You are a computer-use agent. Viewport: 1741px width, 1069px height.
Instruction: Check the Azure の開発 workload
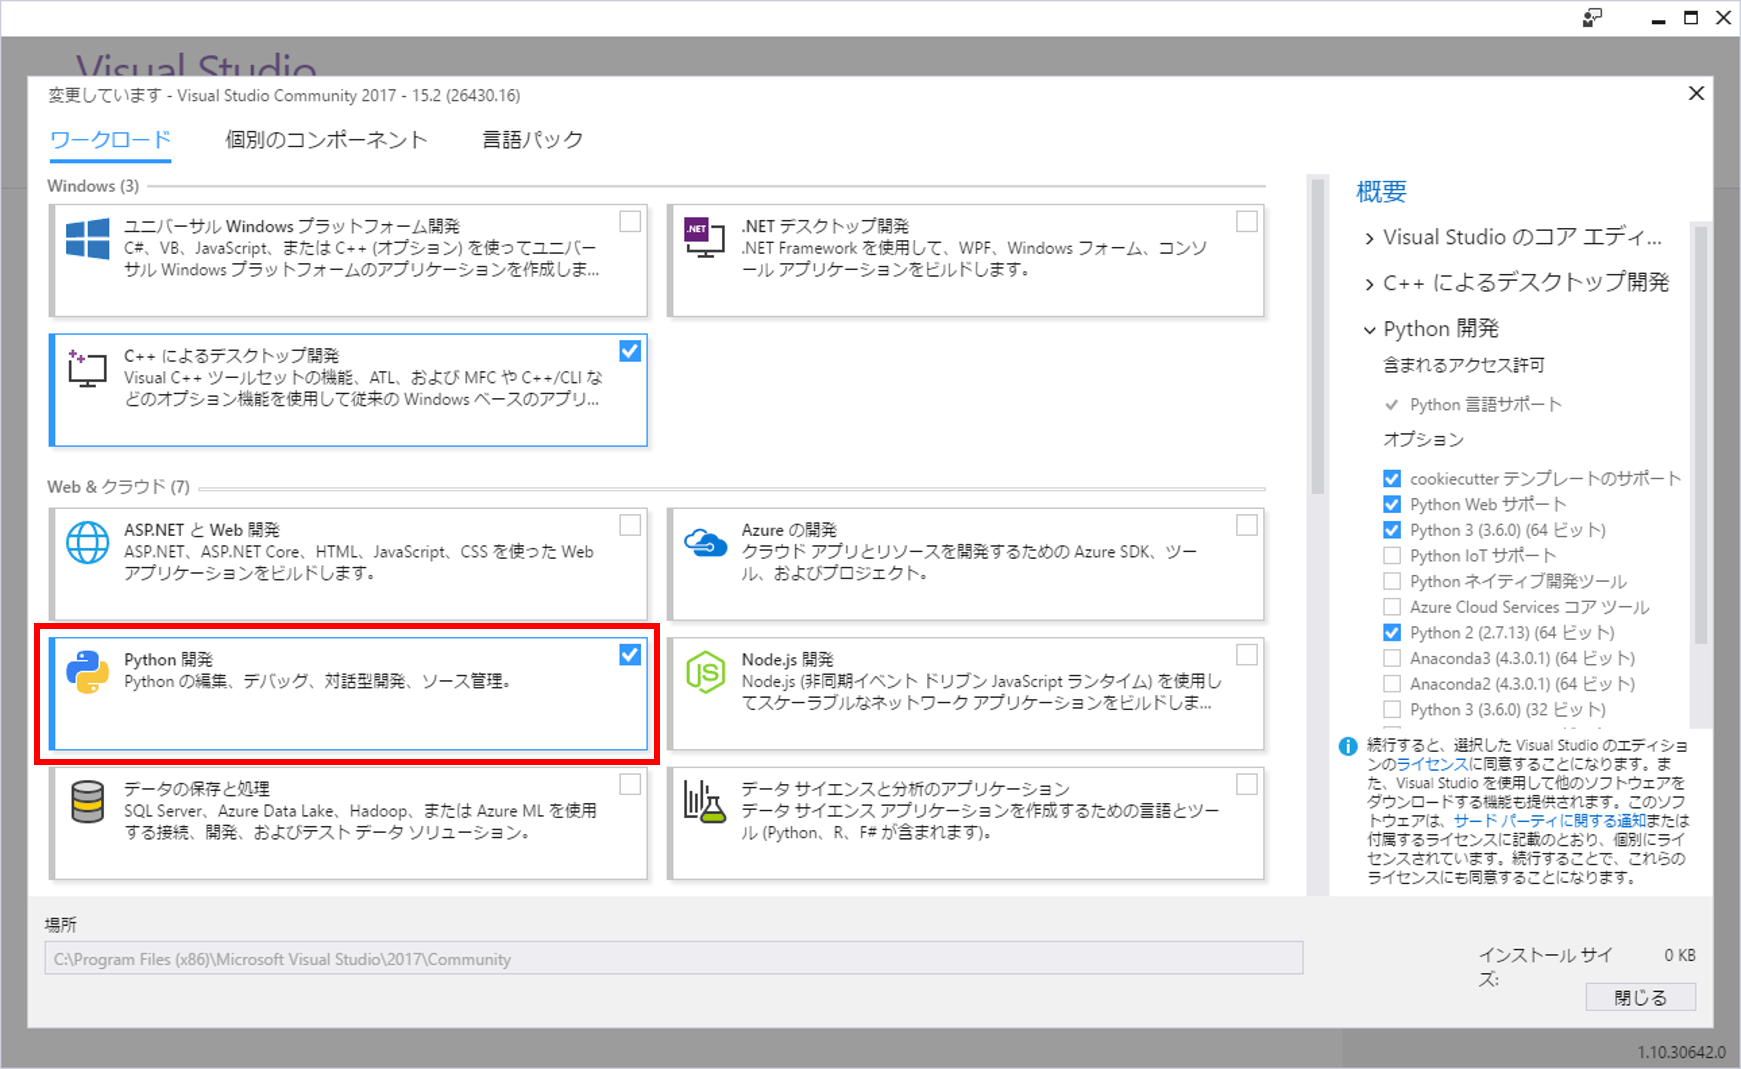[x=1247, y=525]
